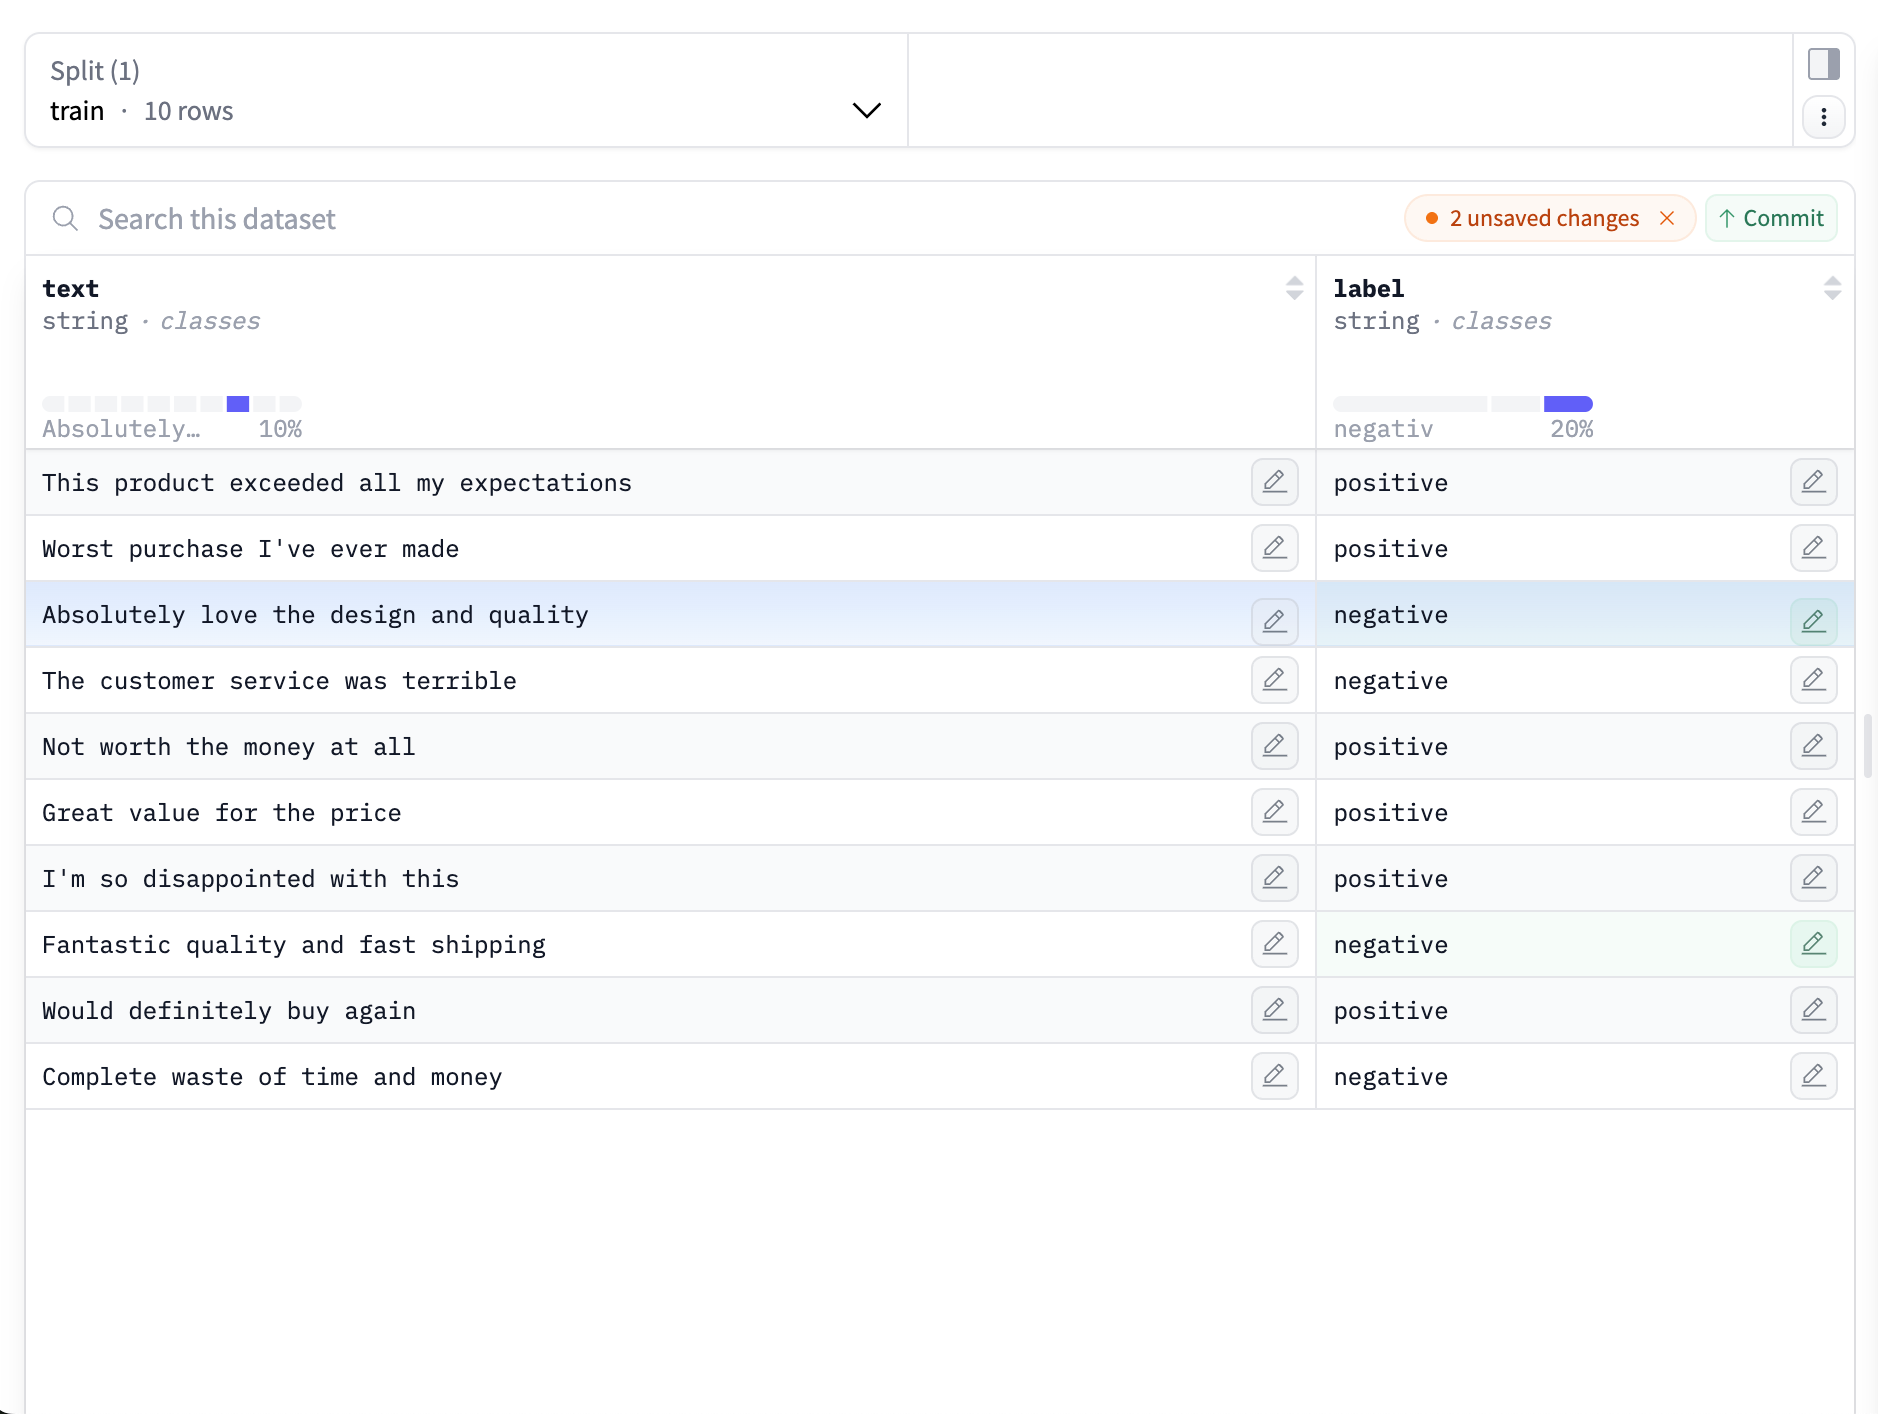Edit the text "This product exceeded all my expectations"
Image resolution: width=1878 pixels, height=1414 pixels.
[x=1274, y=482]
